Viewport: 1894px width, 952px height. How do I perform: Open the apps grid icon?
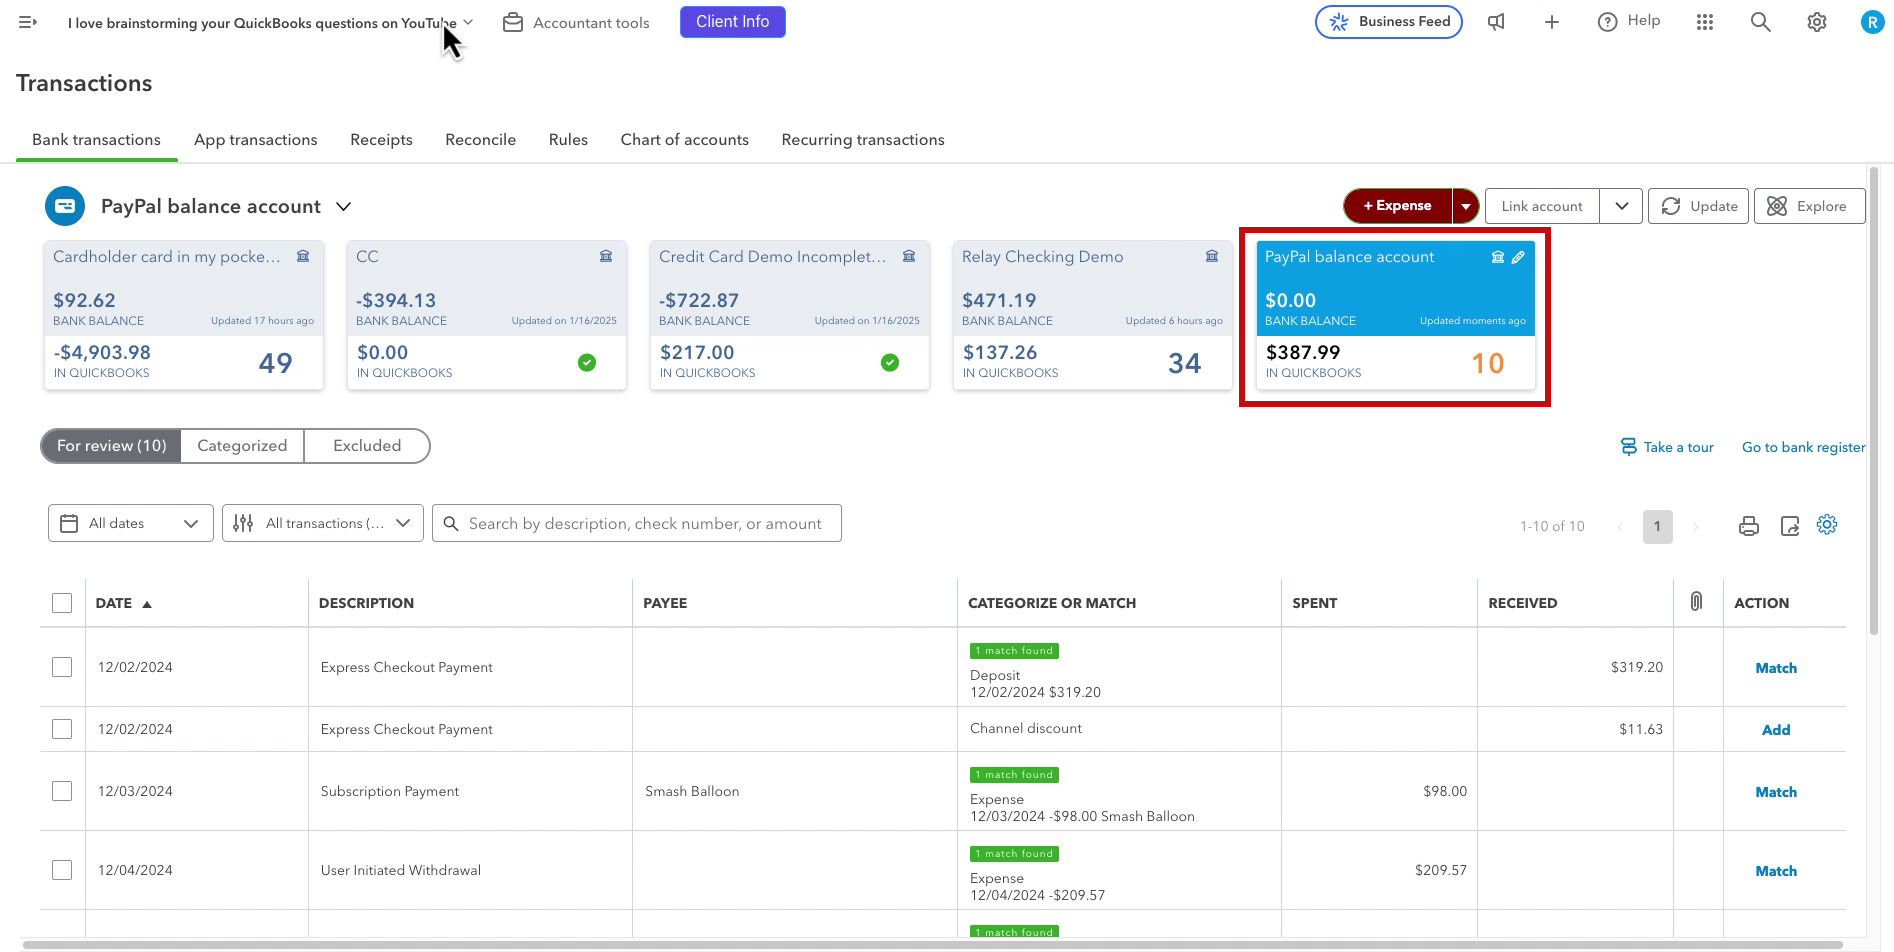[x=1705, y=22]
